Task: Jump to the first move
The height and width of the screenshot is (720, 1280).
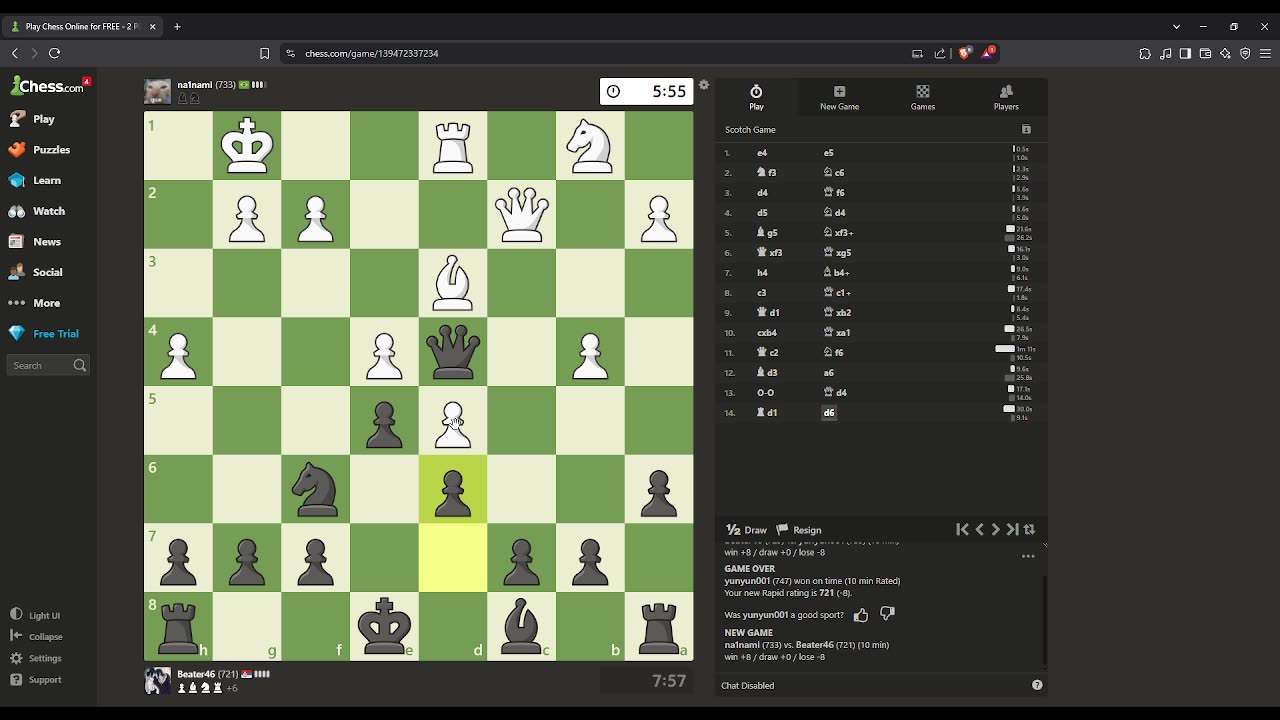Action: [x=962, y=530]
